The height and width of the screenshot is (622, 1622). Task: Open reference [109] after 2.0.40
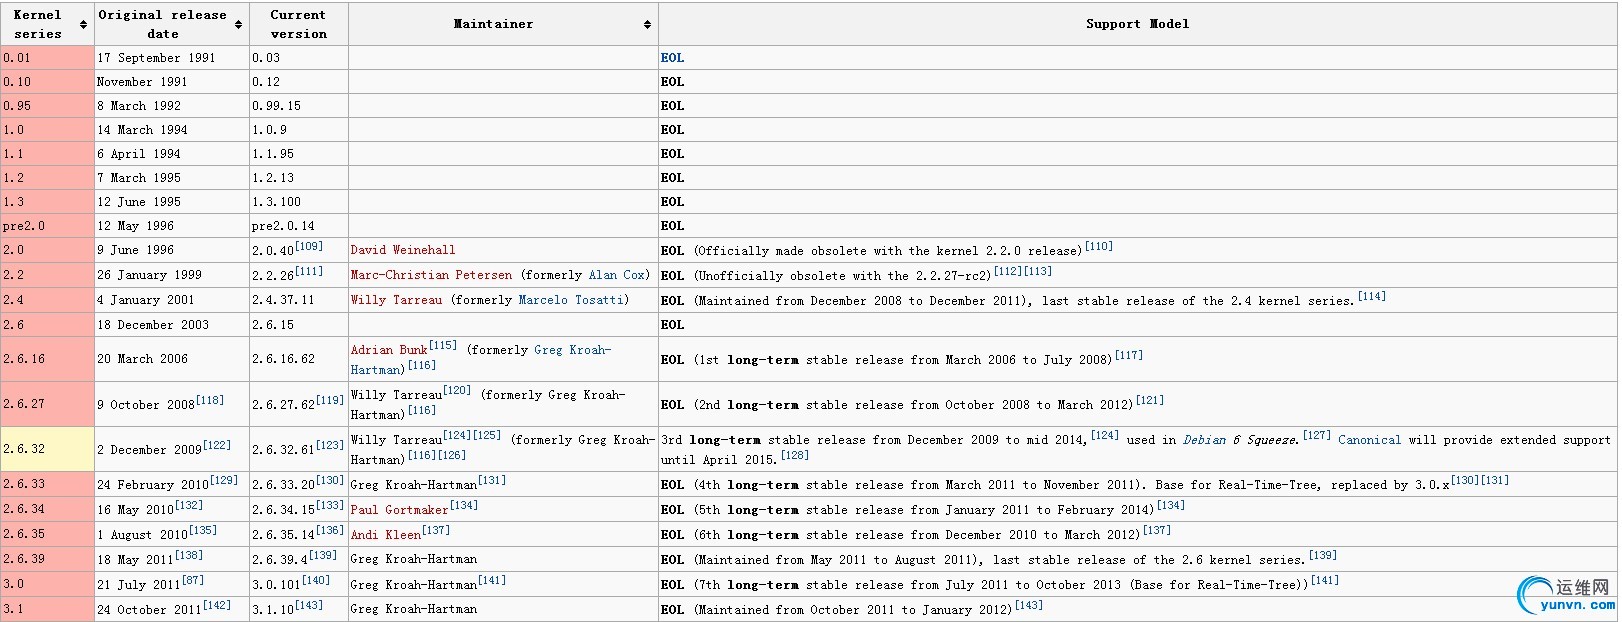pos(309,246)
